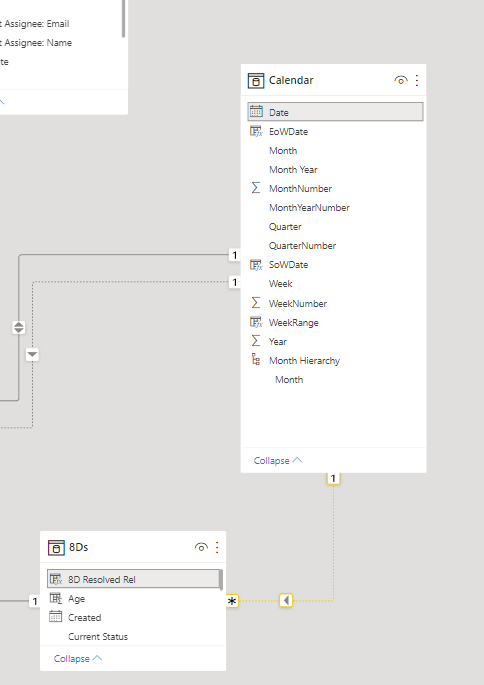Select the 8D Resolved Rel field
Screen dimensions: 484x685
pos(133,579)
